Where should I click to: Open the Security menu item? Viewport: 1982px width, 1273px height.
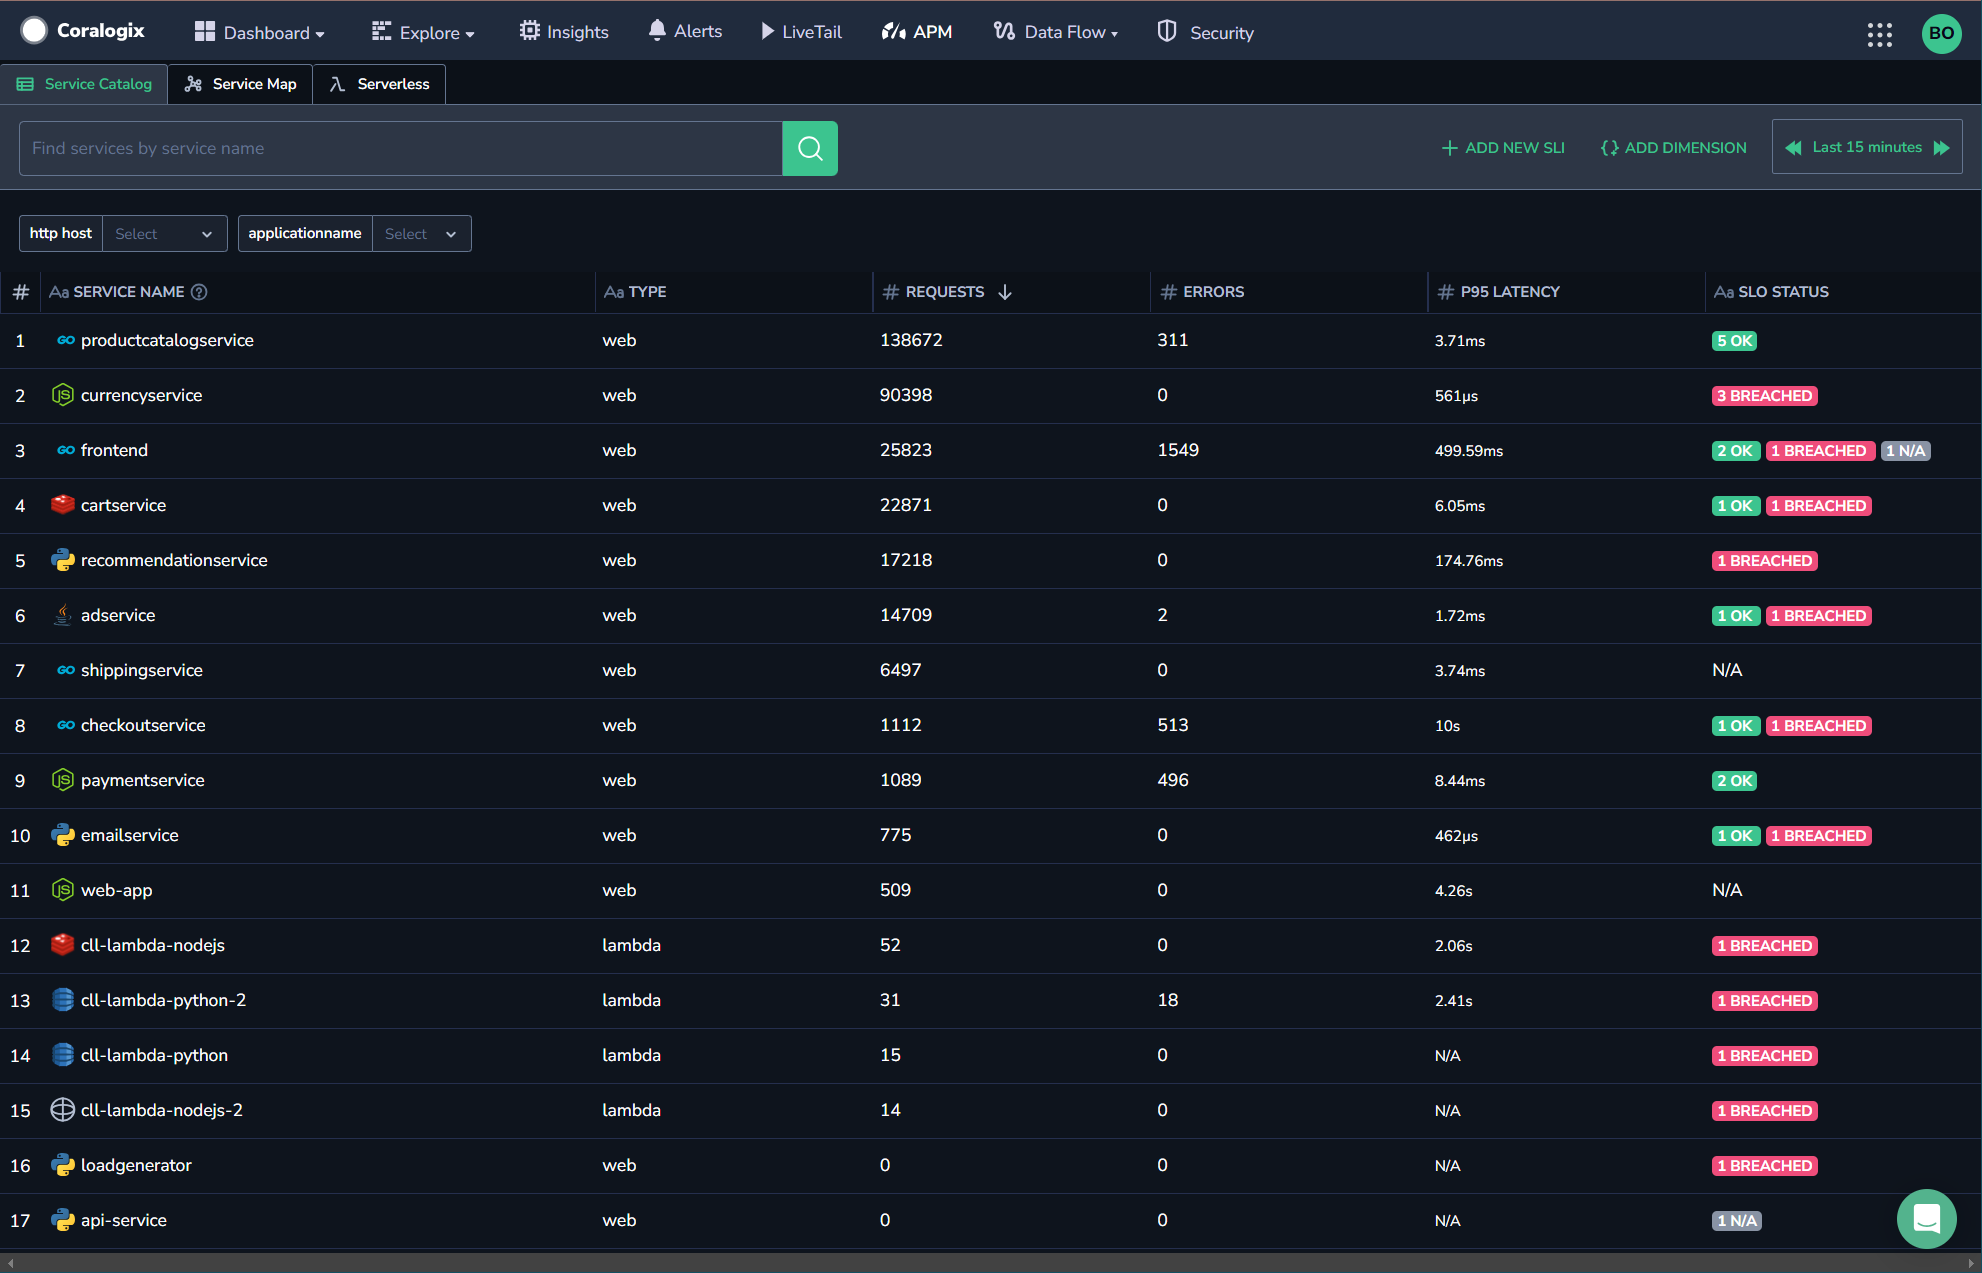point(1205,32)
